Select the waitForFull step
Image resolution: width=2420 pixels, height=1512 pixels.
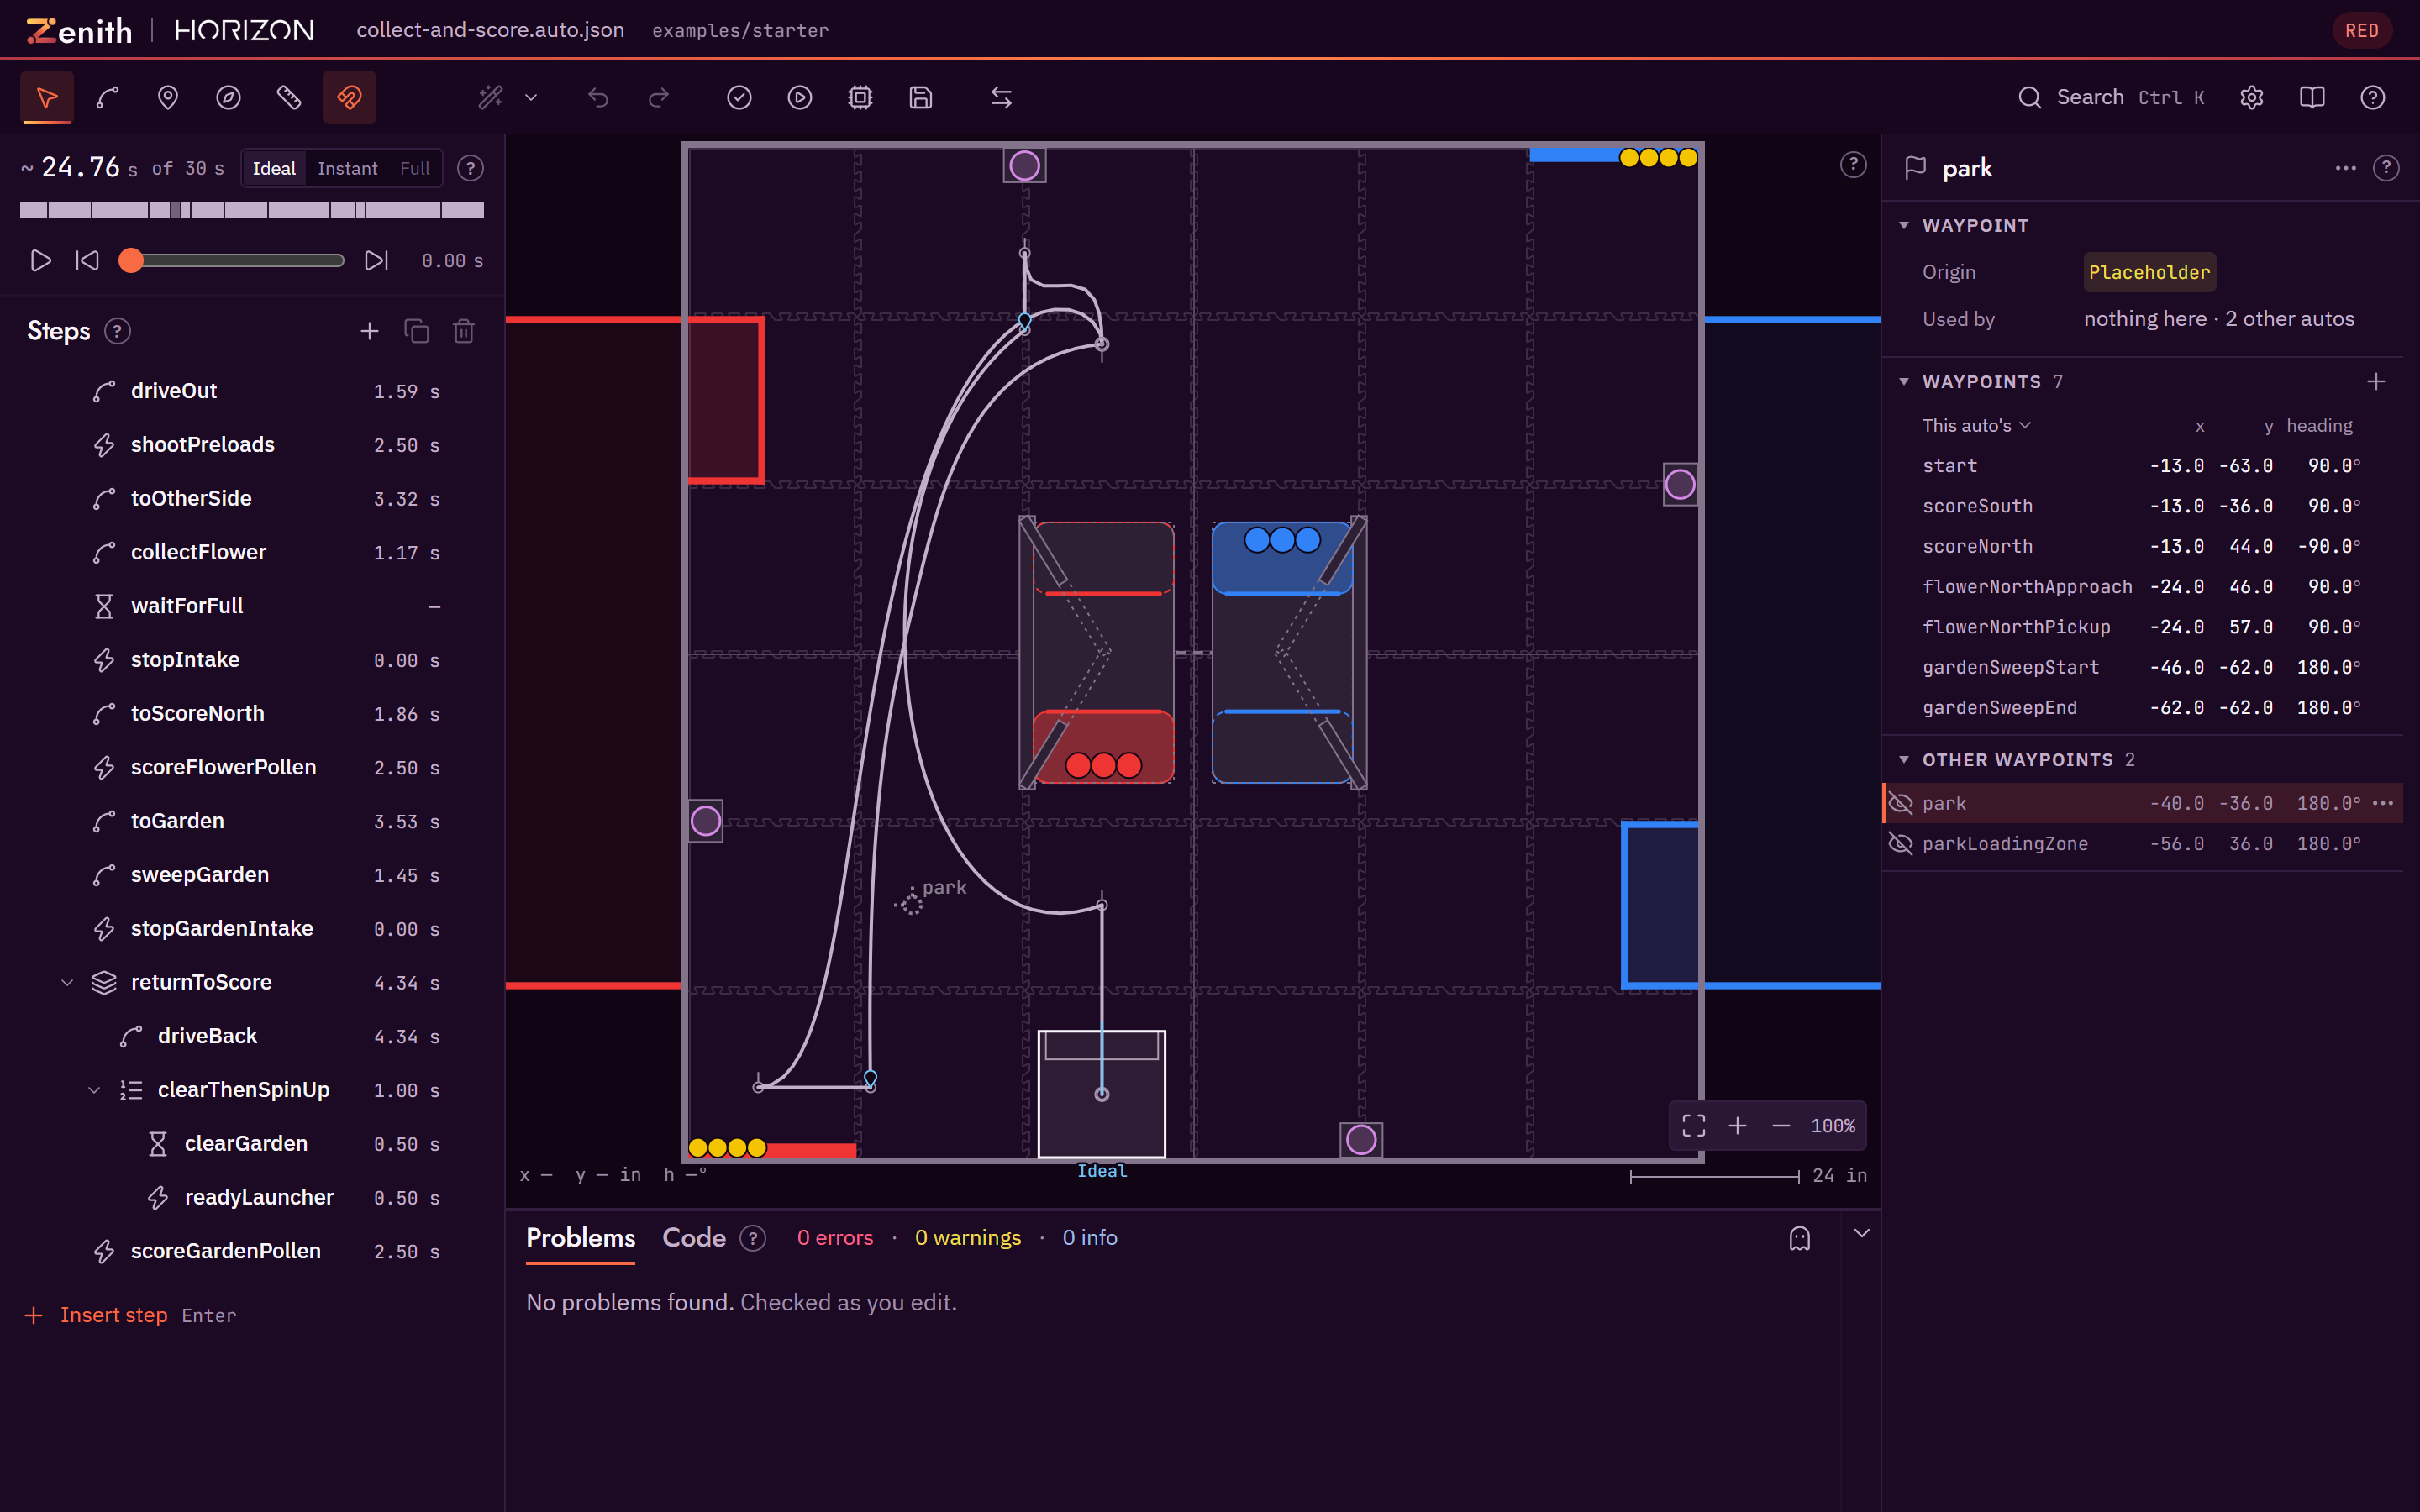point(252,606)
